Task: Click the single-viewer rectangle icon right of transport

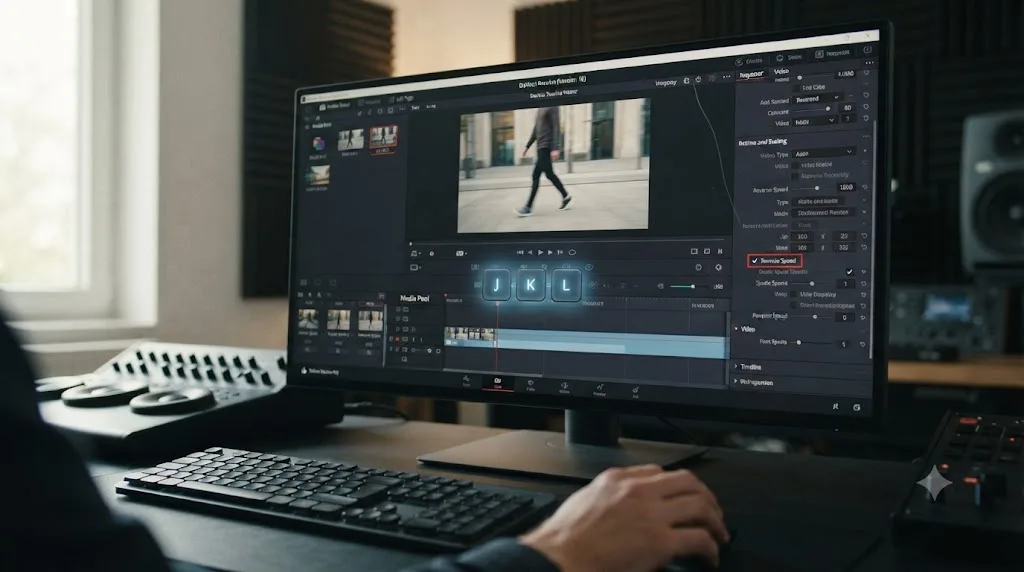Action: click(x=694, y=251)
